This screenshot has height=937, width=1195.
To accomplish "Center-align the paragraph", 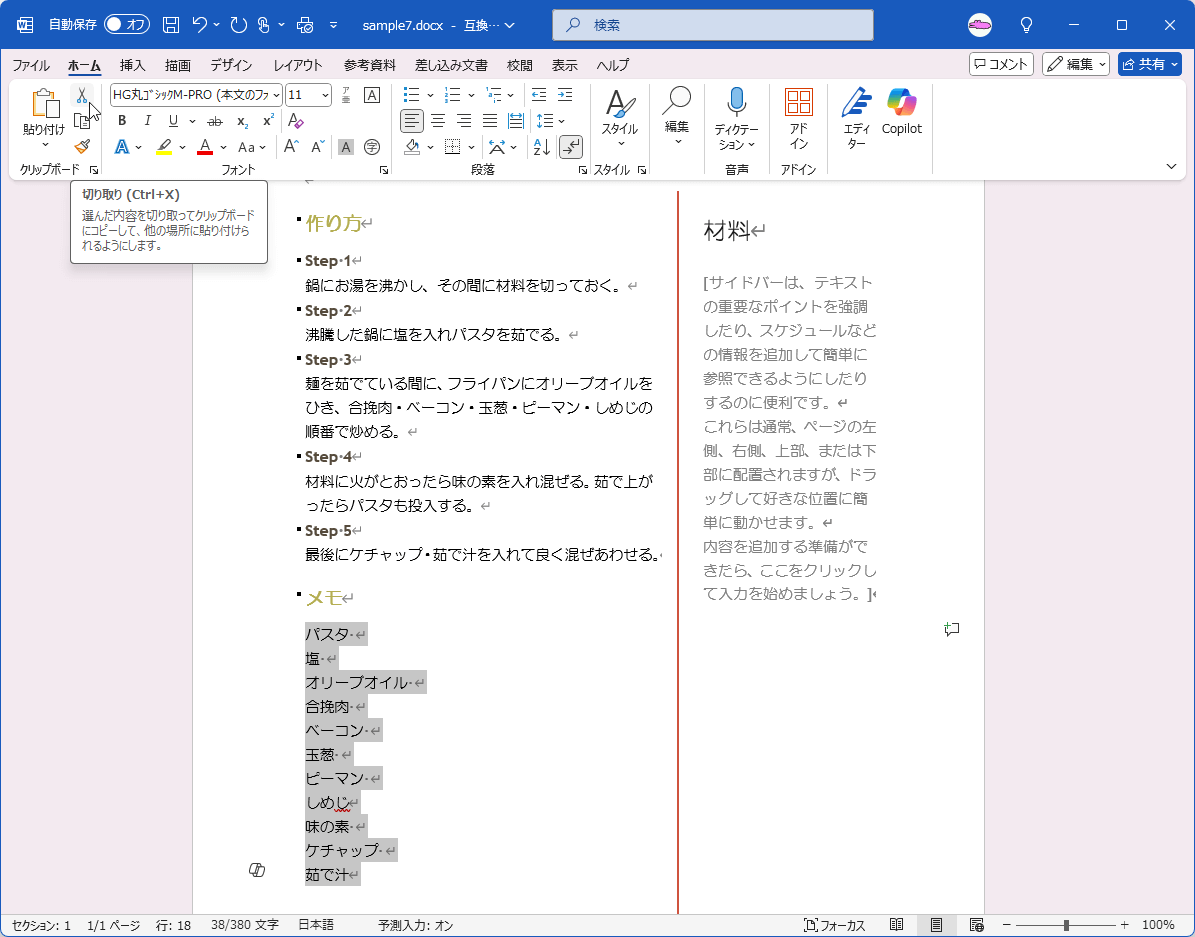I will [x=438, y=121].
